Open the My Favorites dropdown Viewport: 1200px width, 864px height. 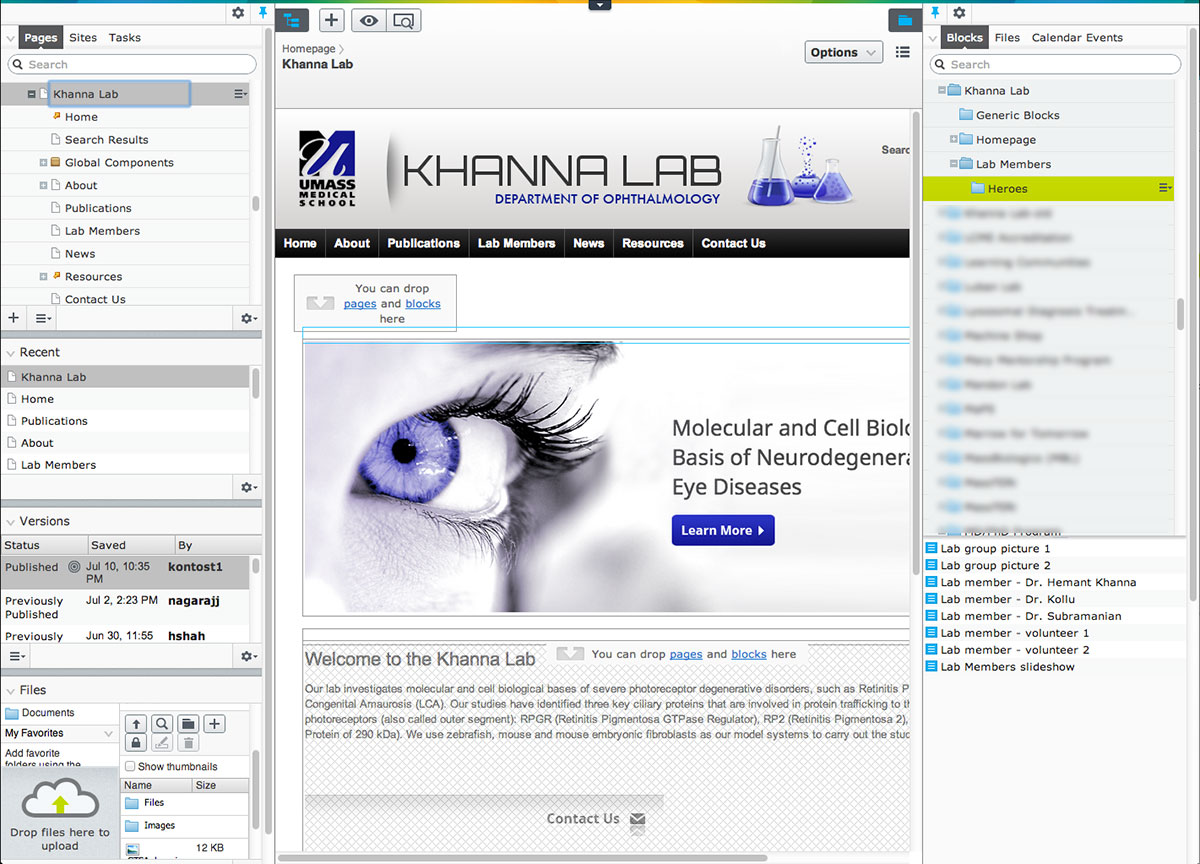(x=60, y=733)
